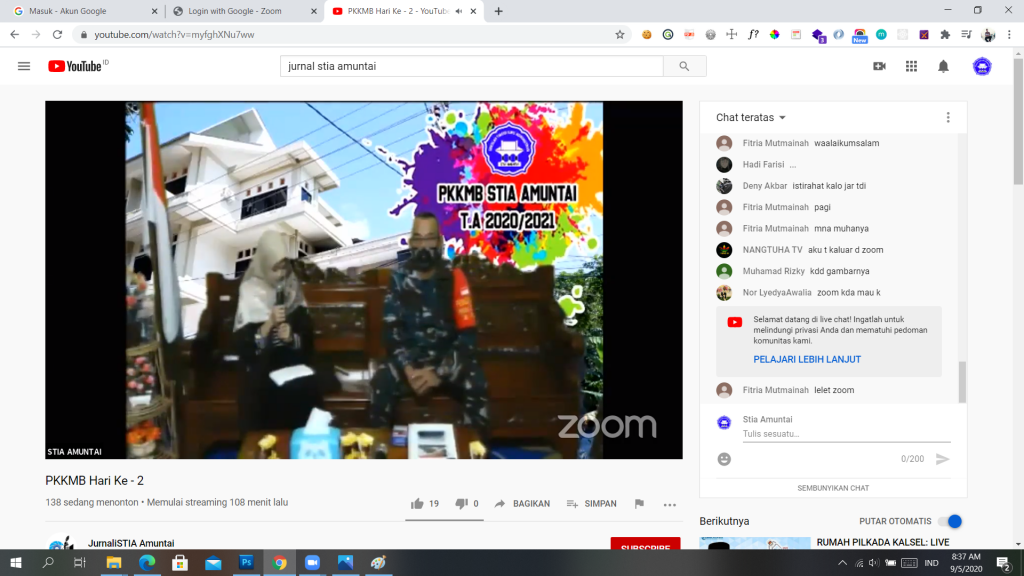Select the PKKMB Hari Ke - 2 YouTube tab
Image resolution: width=1024 pixels, height=576 pixels.
click(403, 11)
